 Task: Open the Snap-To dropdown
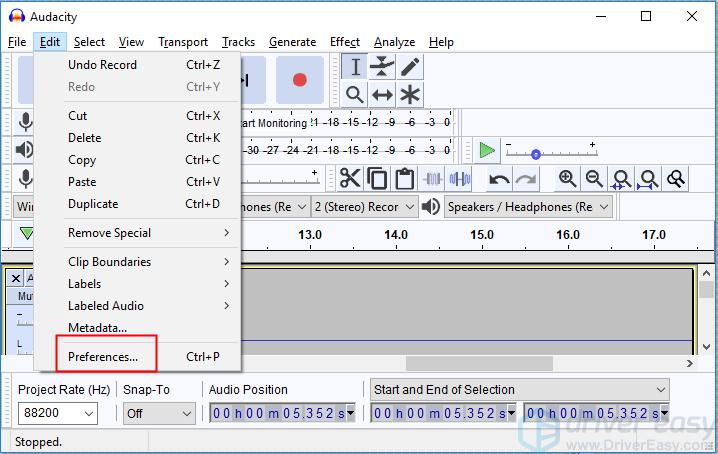tap(159, 413)
